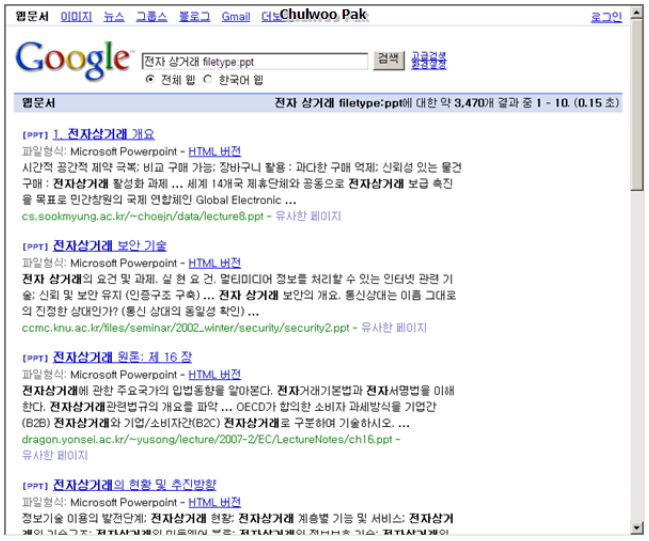Click the 웹문서 label in results bar
649x541 pixels.
(x=38, y=103)
